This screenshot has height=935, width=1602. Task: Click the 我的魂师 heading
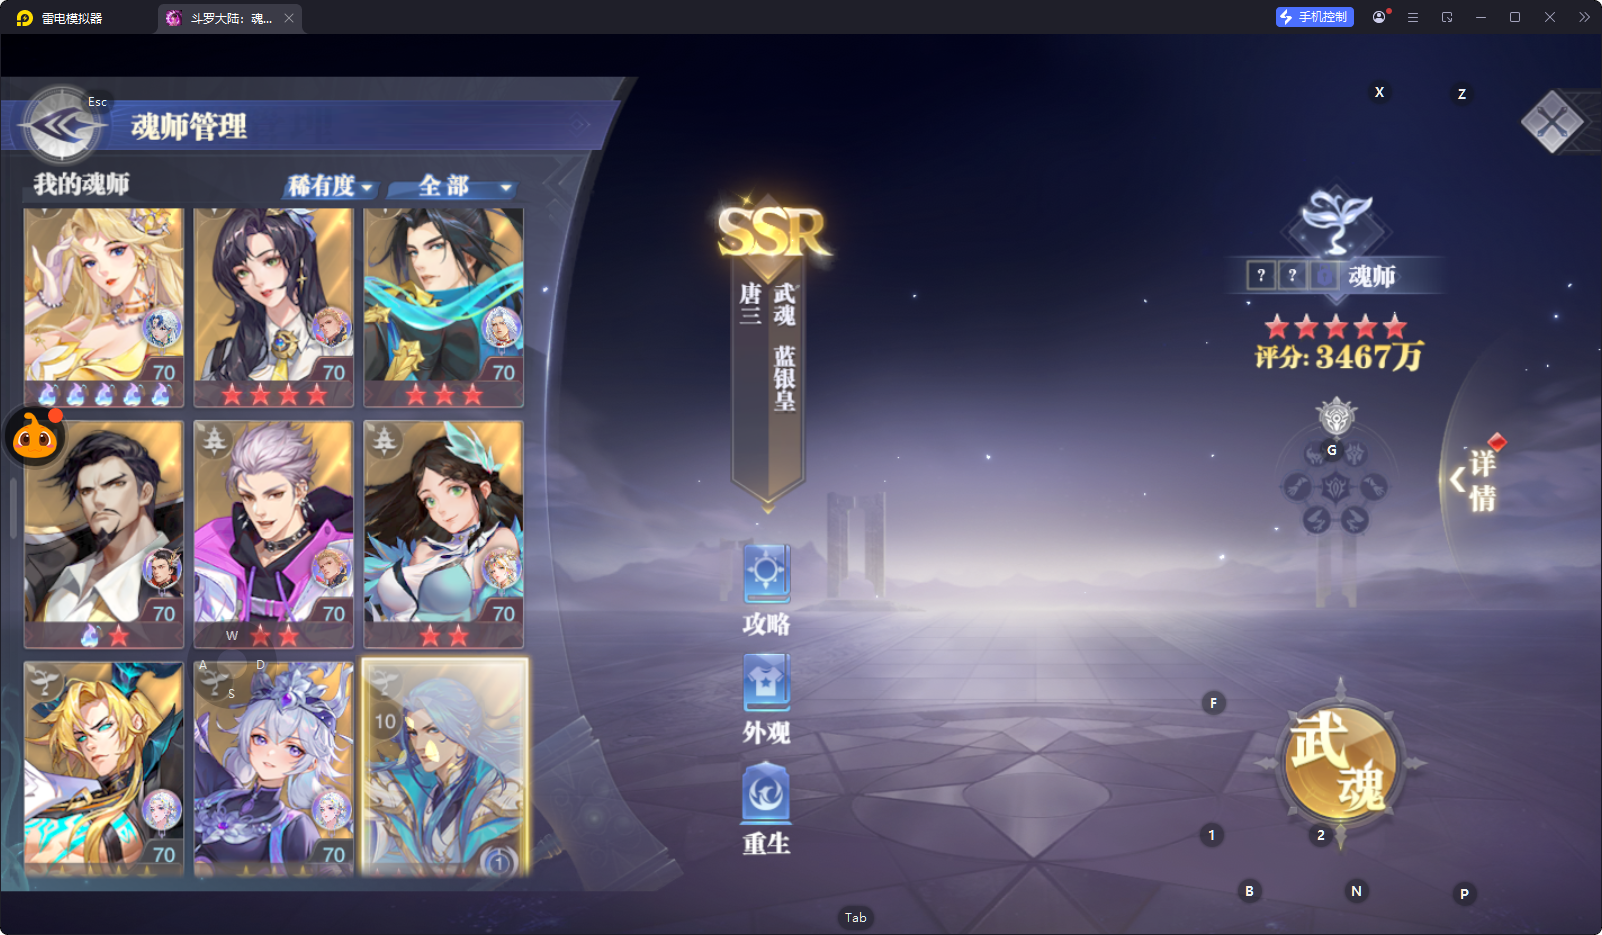coord(82,184)
